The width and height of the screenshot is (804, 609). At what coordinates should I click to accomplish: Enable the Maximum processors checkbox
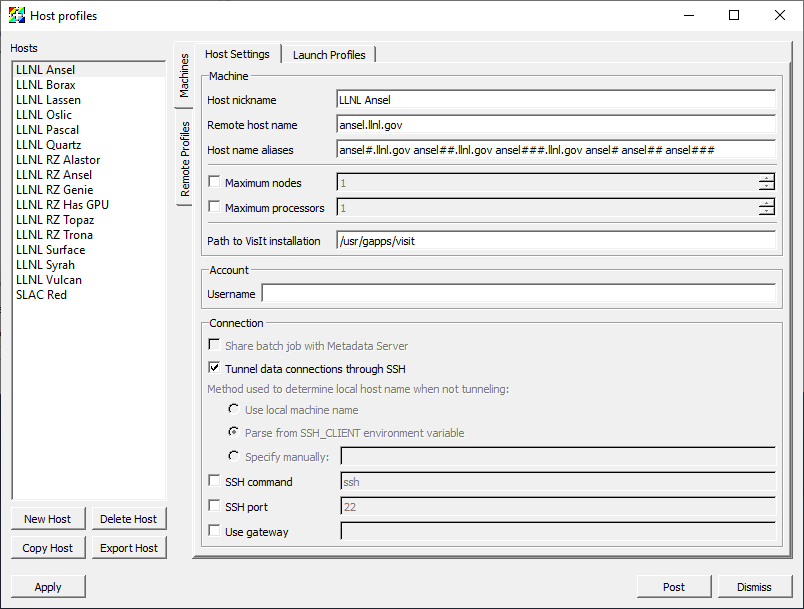214,207
